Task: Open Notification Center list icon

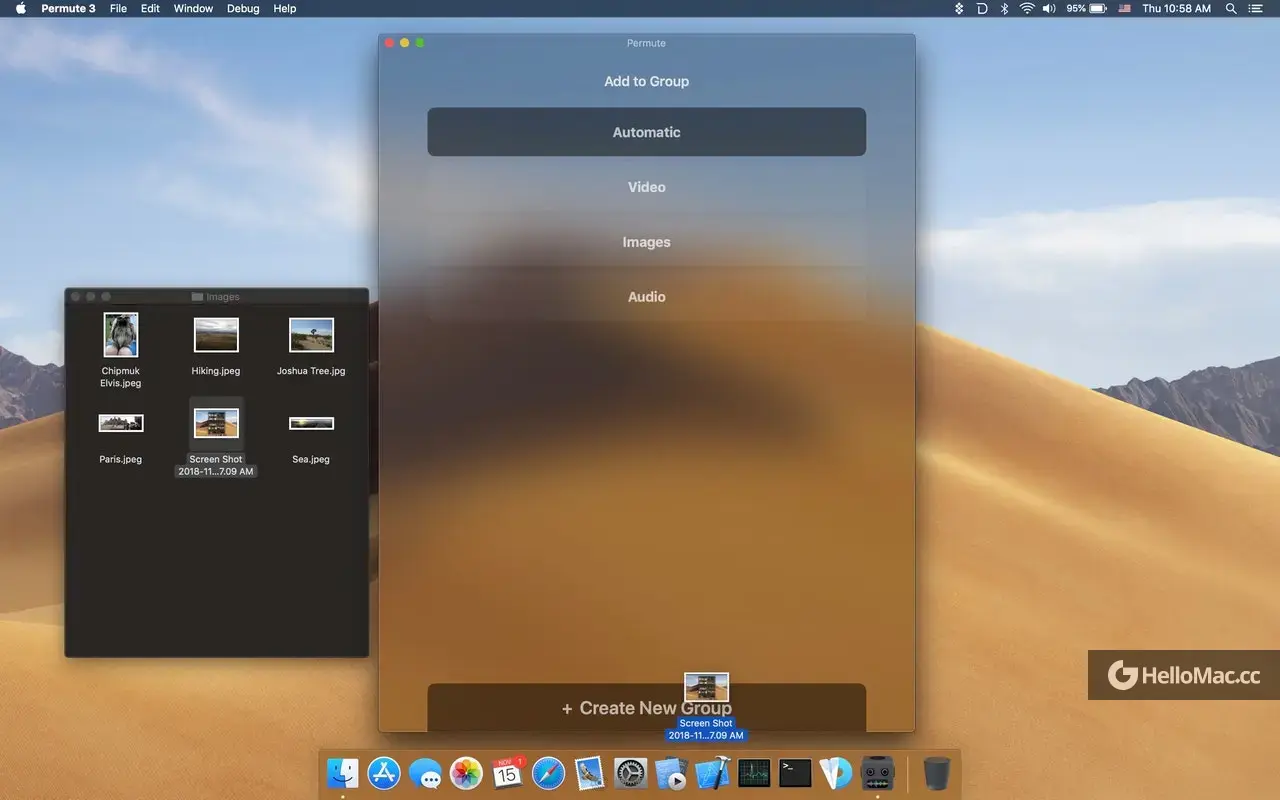Action: coord(1256,8)
